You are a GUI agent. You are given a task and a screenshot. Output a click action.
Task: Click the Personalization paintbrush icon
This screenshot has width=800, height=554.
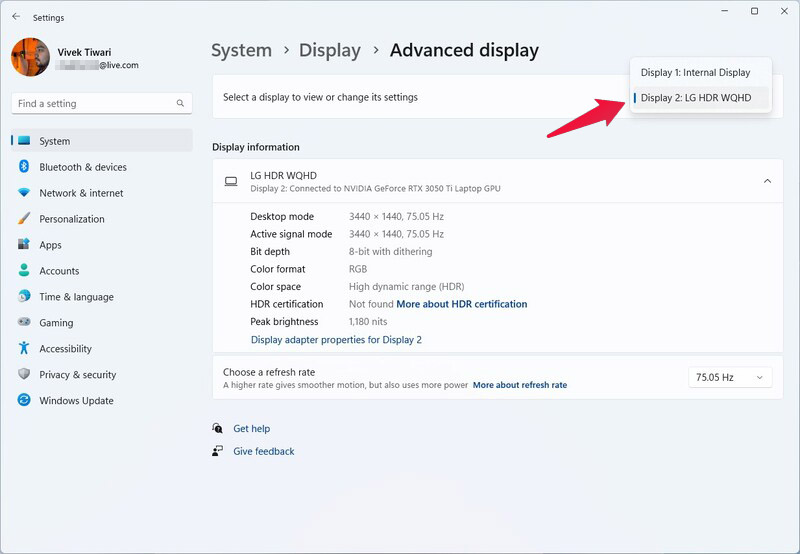point(24,218)
